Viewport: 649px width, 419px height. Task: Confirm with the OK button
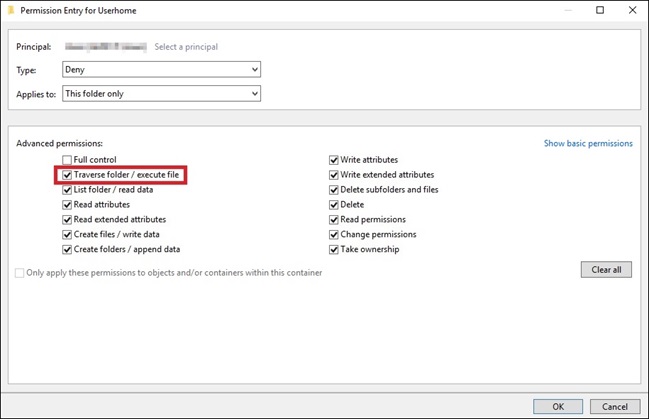558,407
